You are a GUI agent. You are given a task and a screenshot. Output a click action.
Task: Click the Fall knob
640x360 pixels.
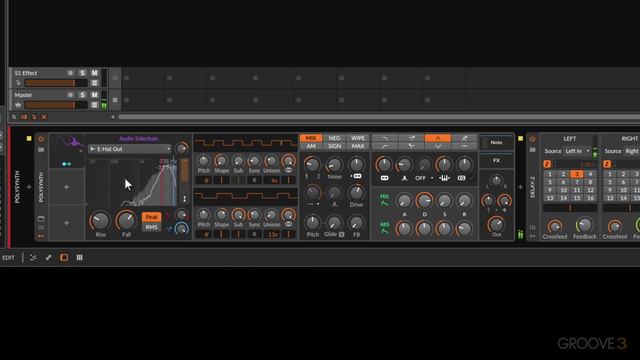[126, 221]
